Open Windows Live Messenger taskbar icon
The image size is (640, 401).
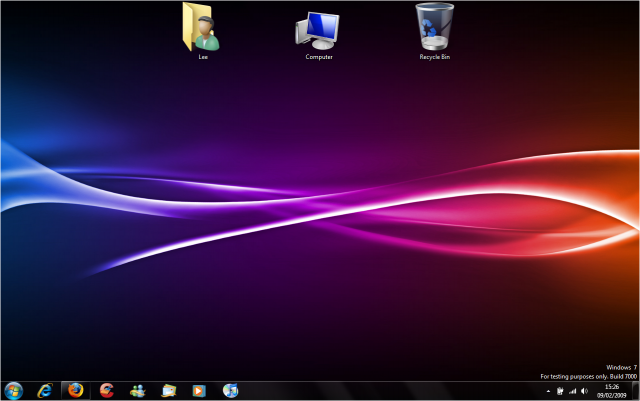point(138,391)
